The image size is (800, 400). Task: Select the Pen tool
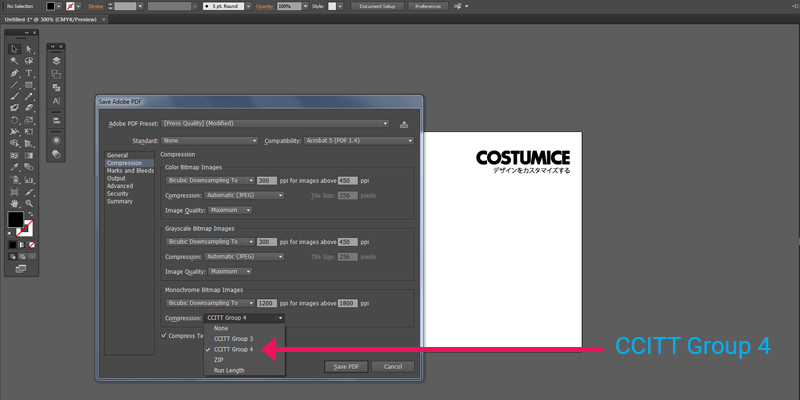(15, 73)
